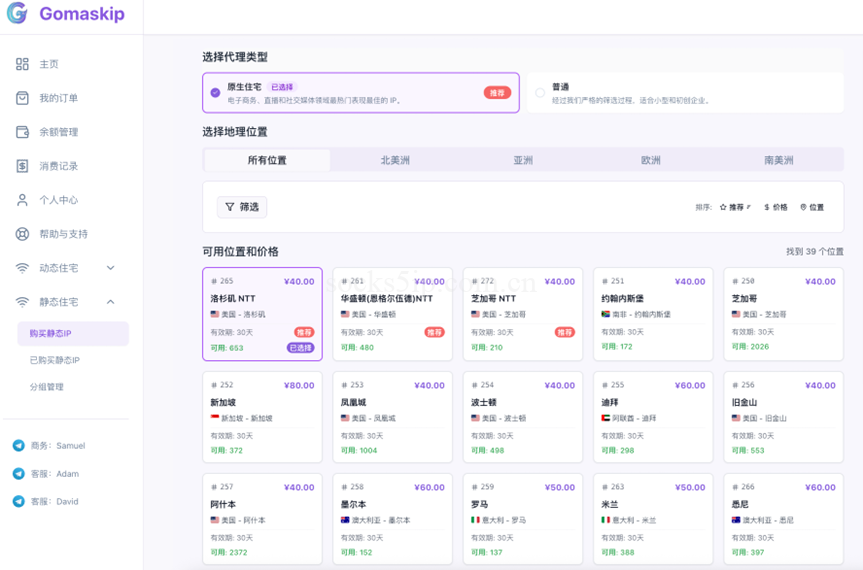The width and height of the screenshot is (863, 570).
Task: Click the 我的订单 orders icon
Action: 22,98
